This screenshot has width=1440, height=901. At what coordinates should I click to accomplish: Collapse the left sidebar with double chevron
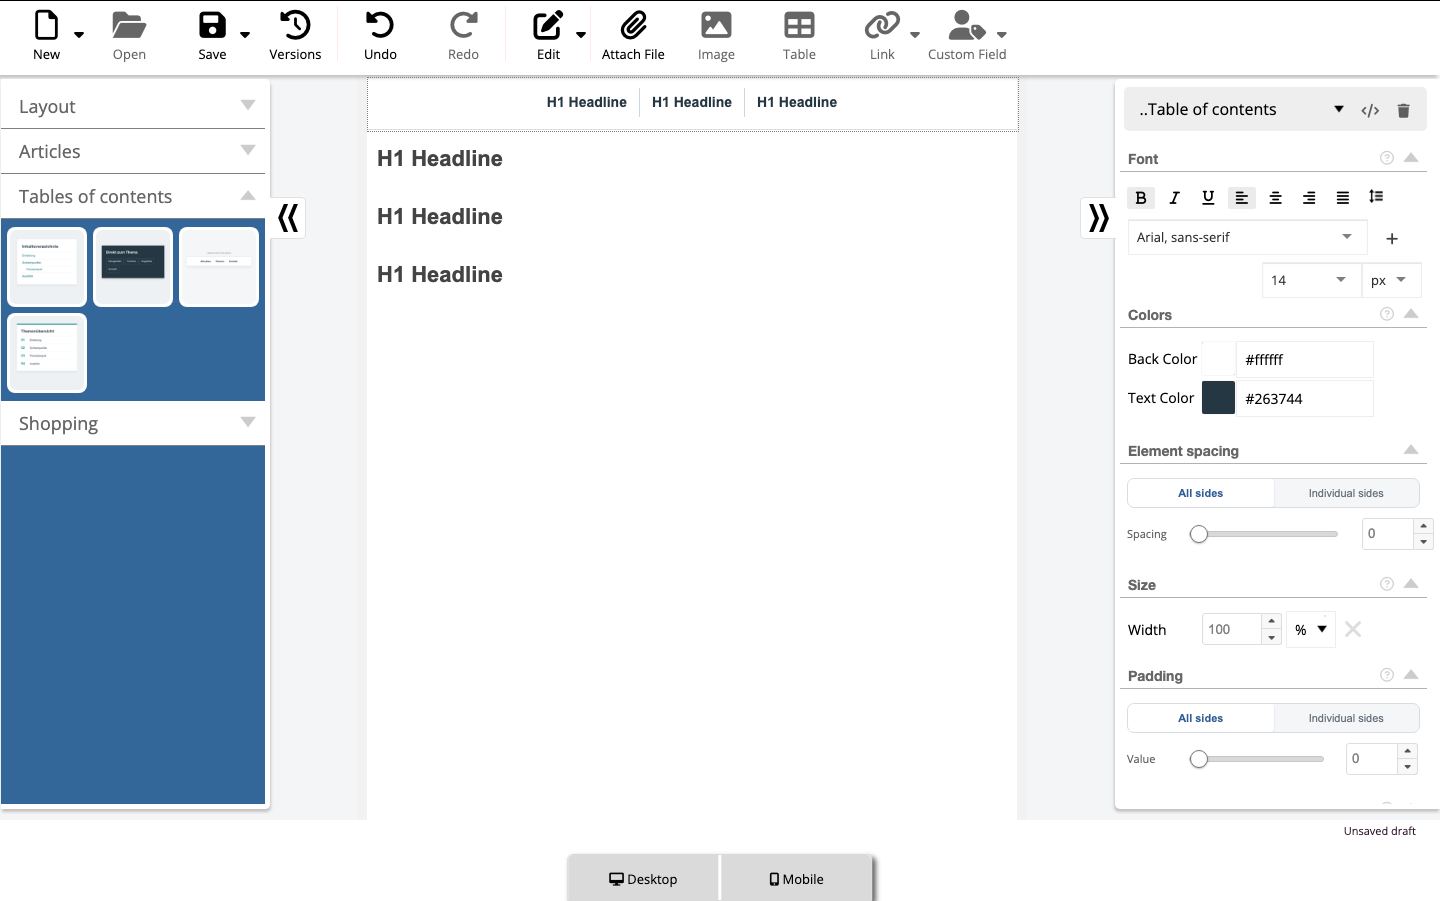pyautogui.click(x=288, y=218)
